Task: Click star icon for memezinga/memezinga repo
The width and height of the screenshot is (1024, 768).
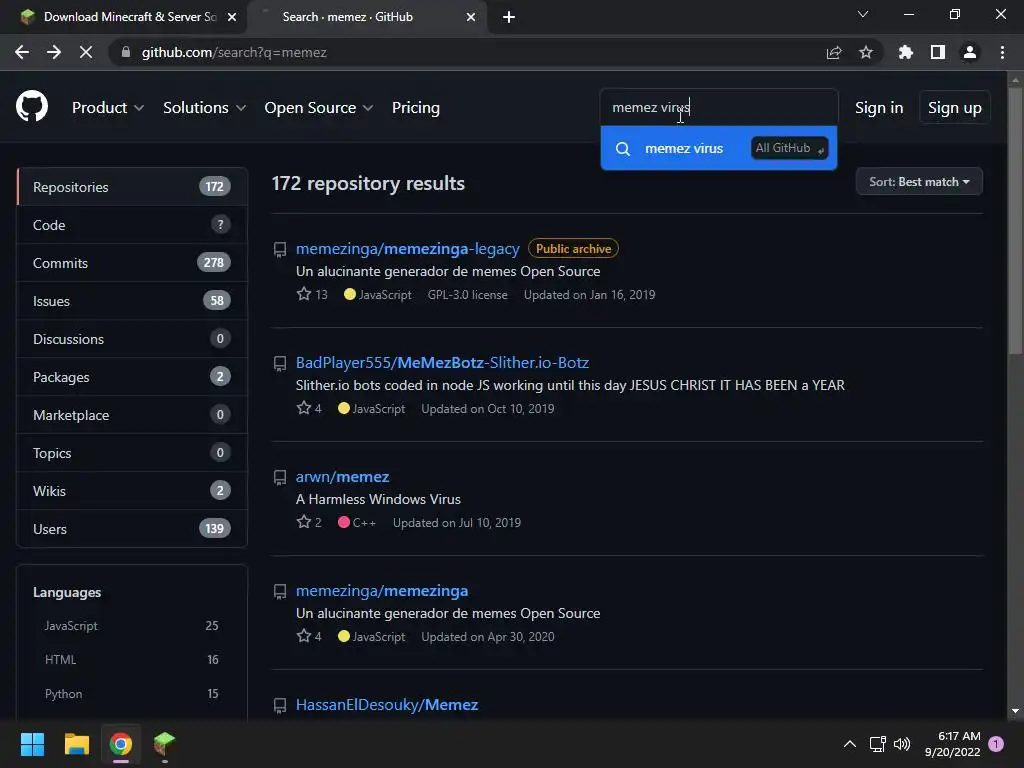Action: coord(304,636)
